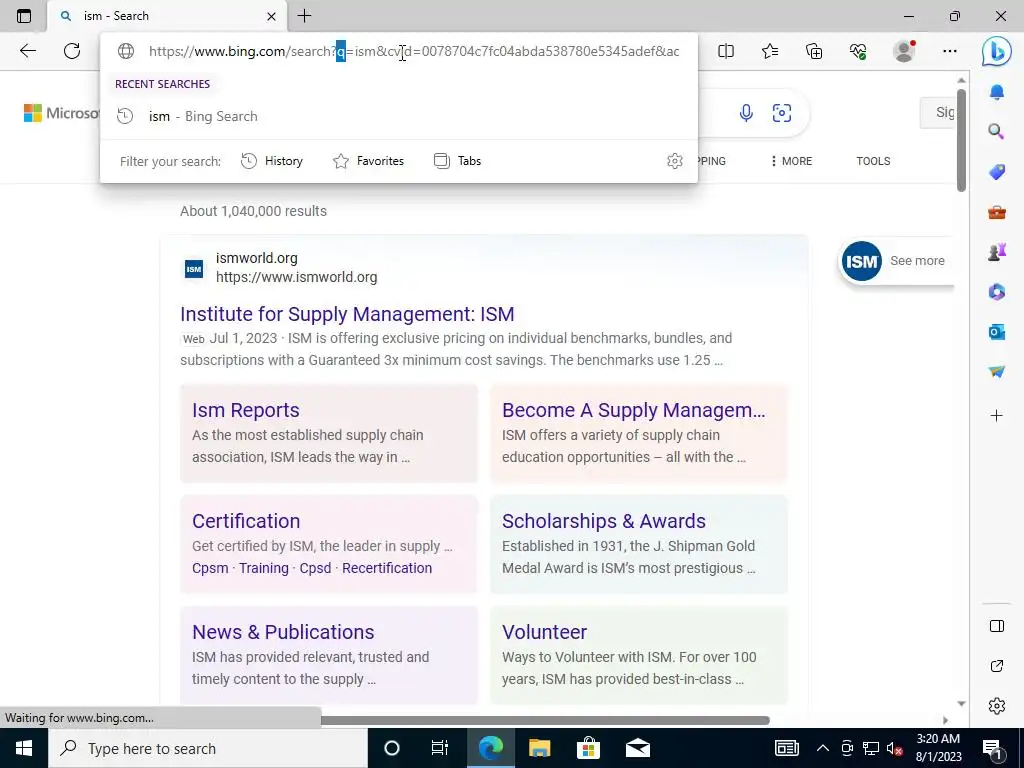Open Scholarships & Awards sublink
Image resolution: width=1024 pixels, height=768 pixels.
pos(604,521)
